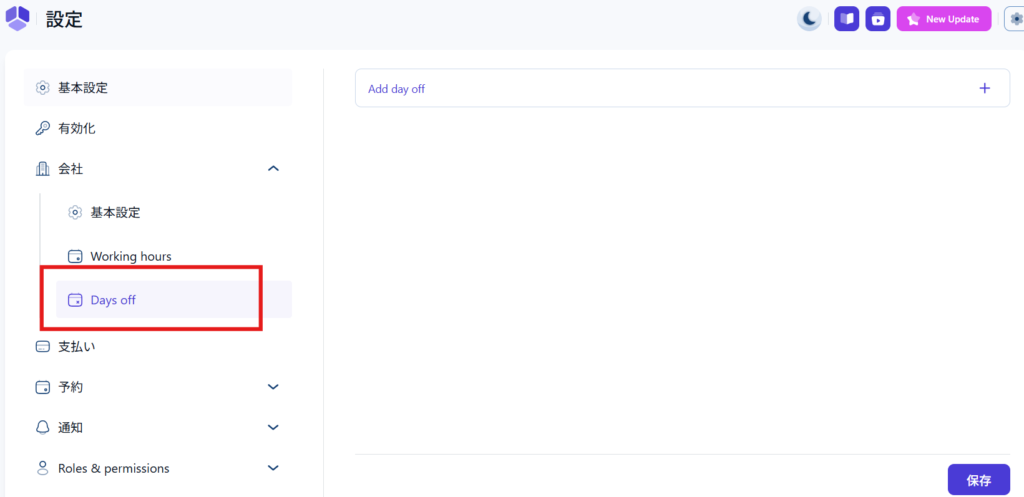This screenshot has height=497, width=1024.
Task: Select the Working hours submenu item
Action: pyautogui.click(x=130, y=256)
